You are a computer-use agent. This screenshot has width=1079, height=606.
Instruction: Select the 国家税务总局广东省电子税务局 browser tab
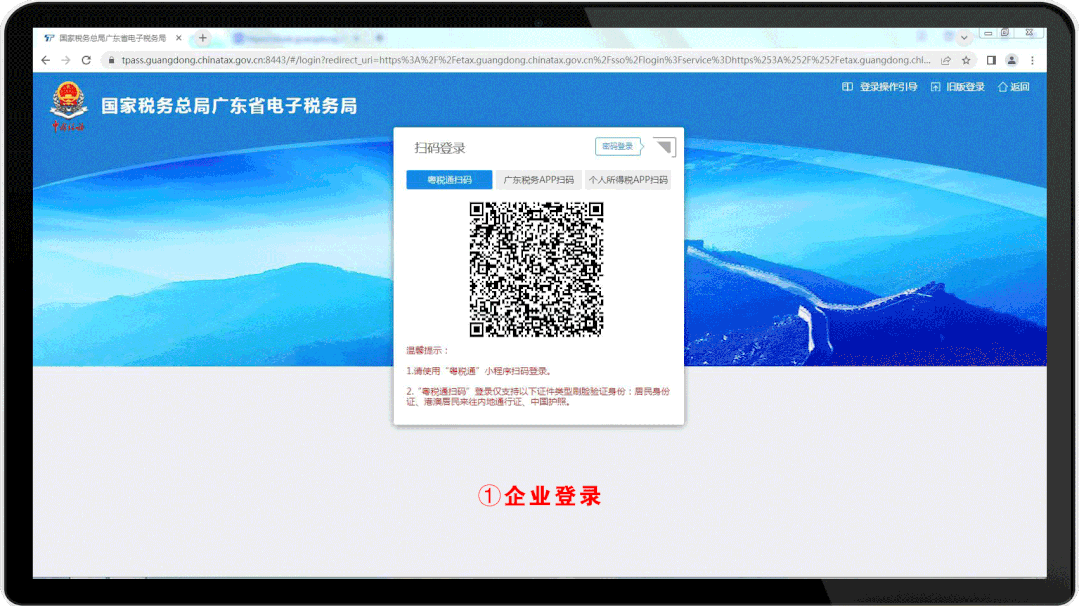(112, 38)
